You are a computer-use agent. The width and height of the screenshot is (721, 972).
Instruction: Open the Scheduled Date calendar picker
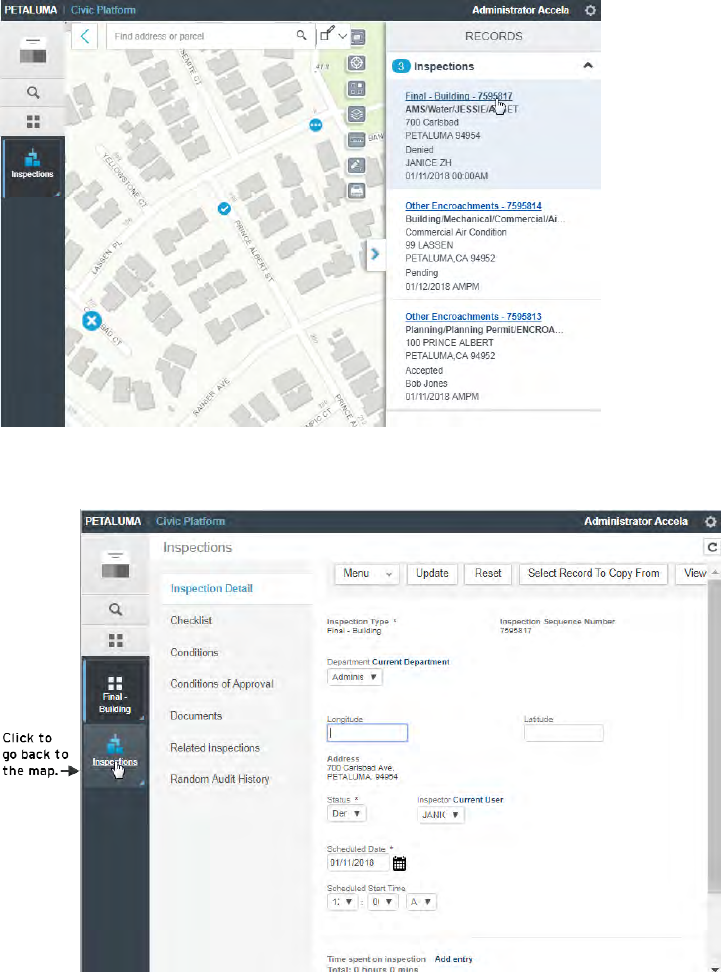click(x=399, y=863)
